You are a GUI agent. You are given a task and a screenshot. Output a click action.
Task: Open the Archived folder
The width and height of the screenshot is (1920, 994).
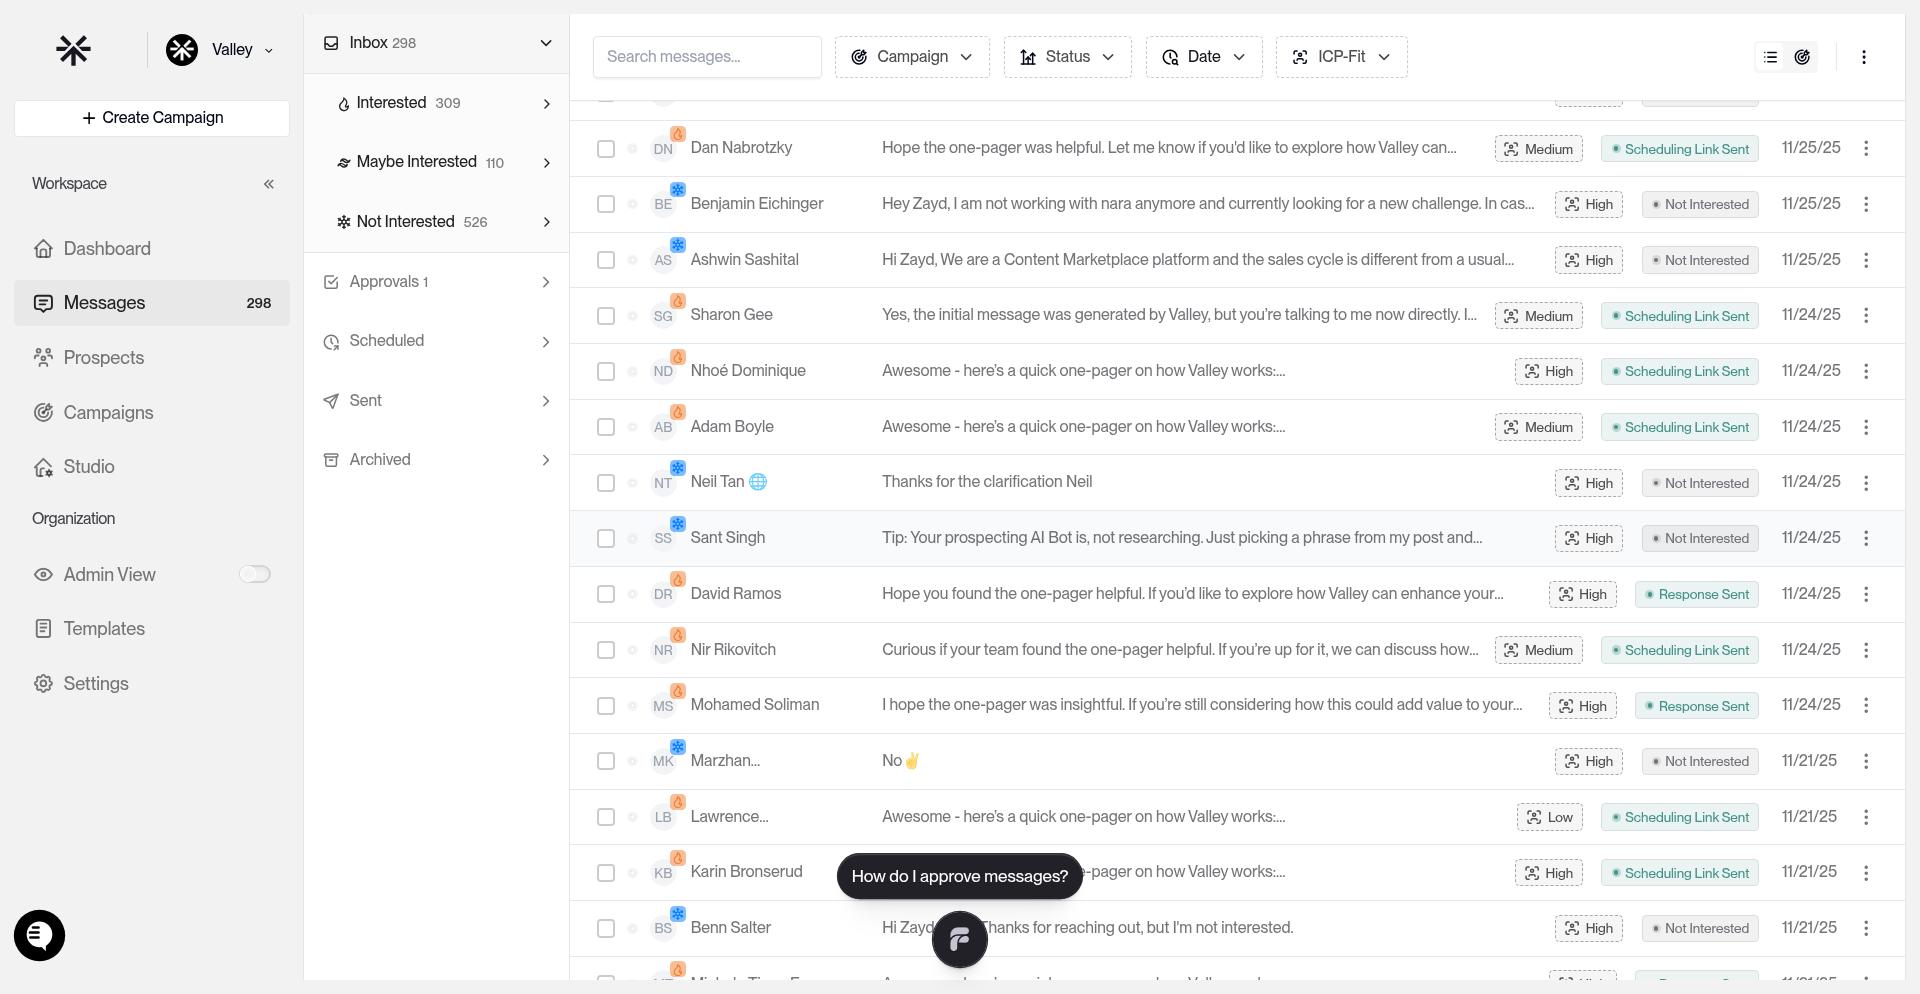437,460
